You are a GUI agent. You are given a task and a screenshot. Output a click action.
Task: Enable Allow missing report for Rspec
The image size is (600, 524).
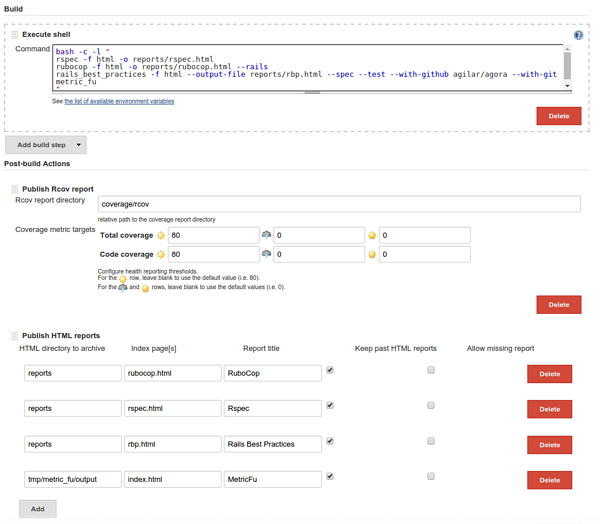pos(431,406)
